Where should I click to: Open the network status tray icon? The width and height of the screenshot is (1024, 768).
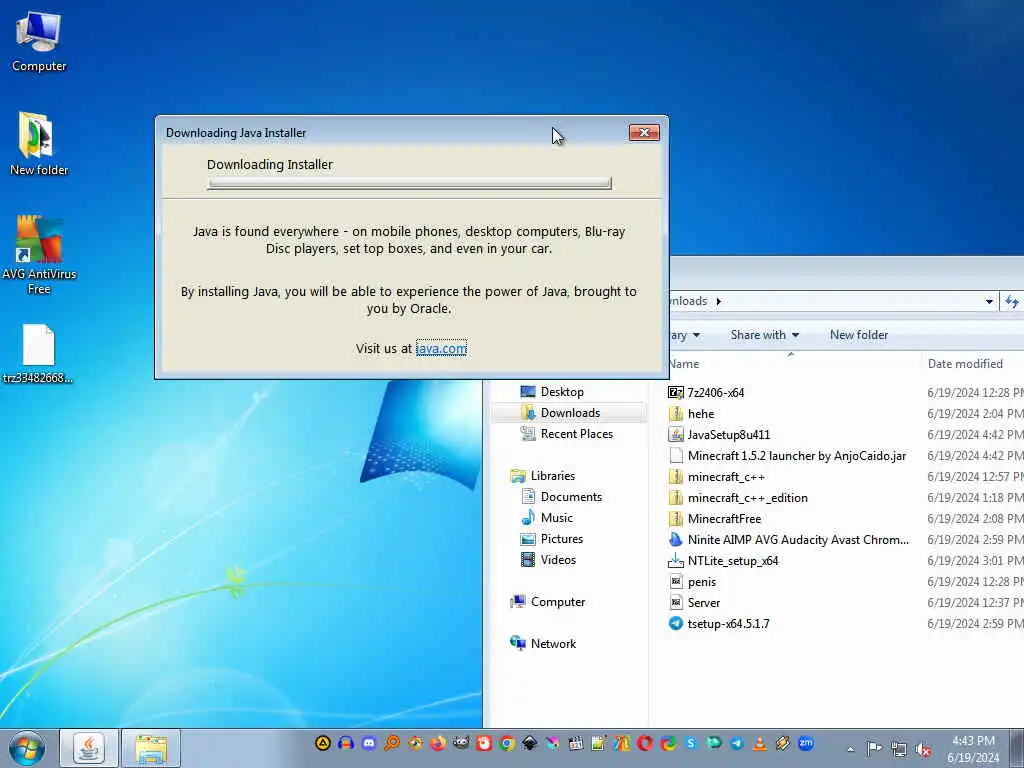(x=899, y=749)
